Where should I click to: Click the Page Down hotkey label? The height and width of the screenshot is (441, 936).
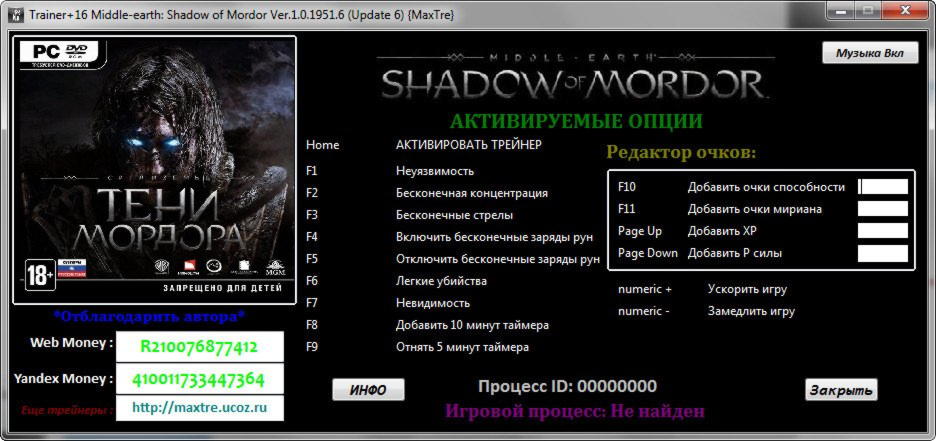coord(648,253)
